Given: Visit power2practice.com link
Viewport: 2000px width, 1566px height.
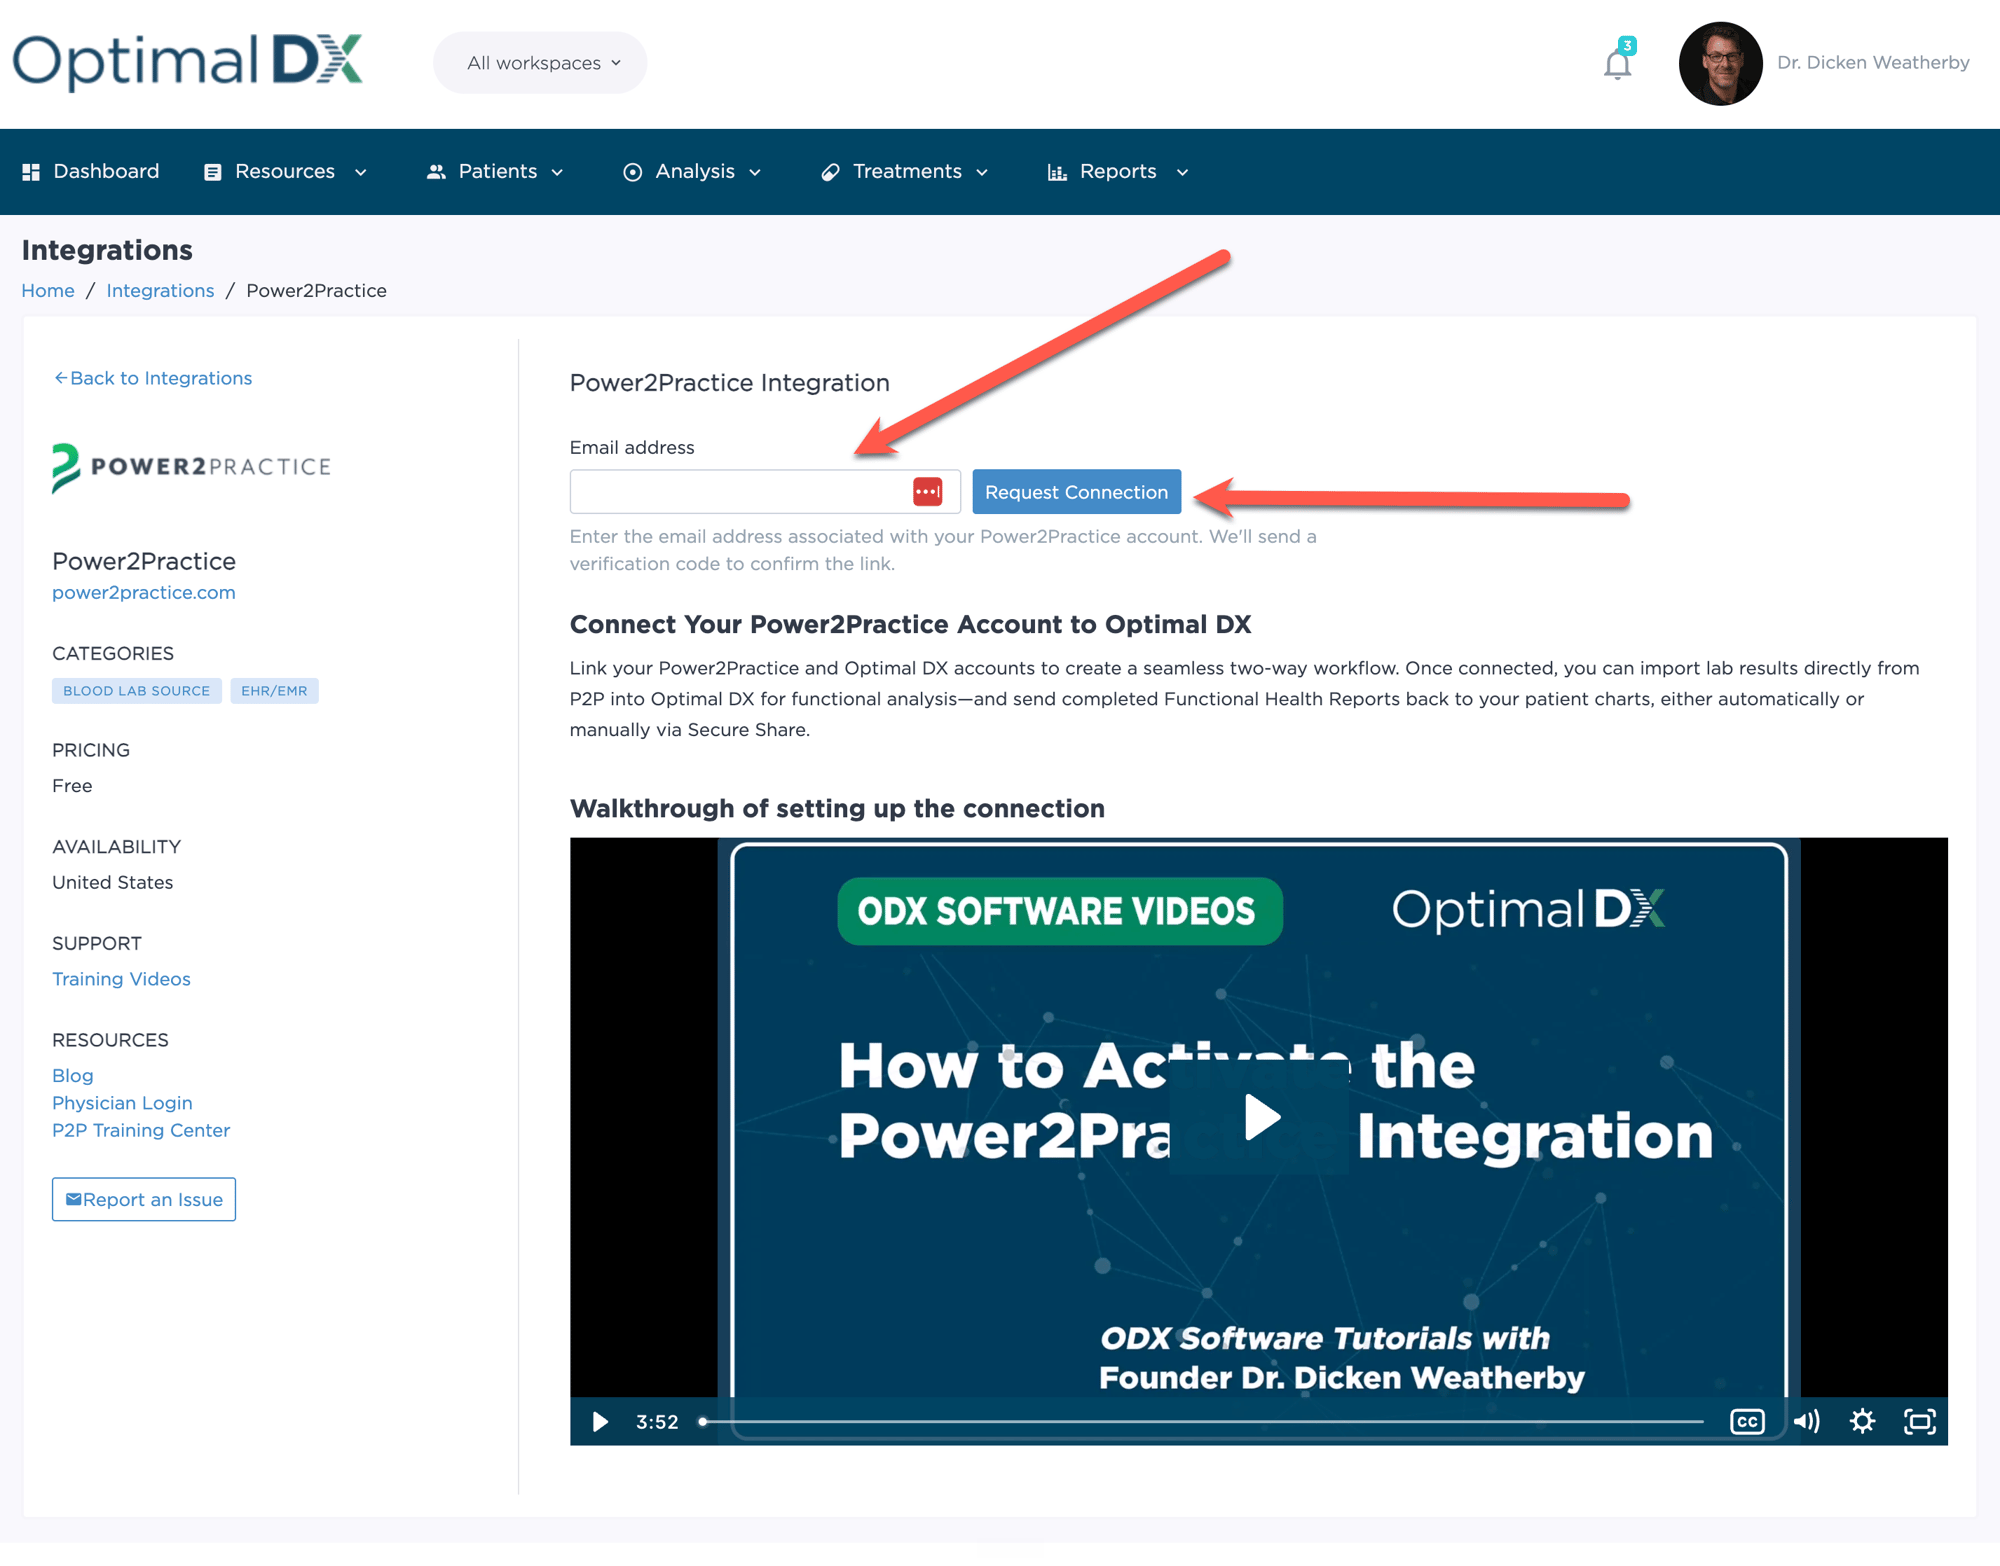Looking at the screenshot, I should point(144,593).
